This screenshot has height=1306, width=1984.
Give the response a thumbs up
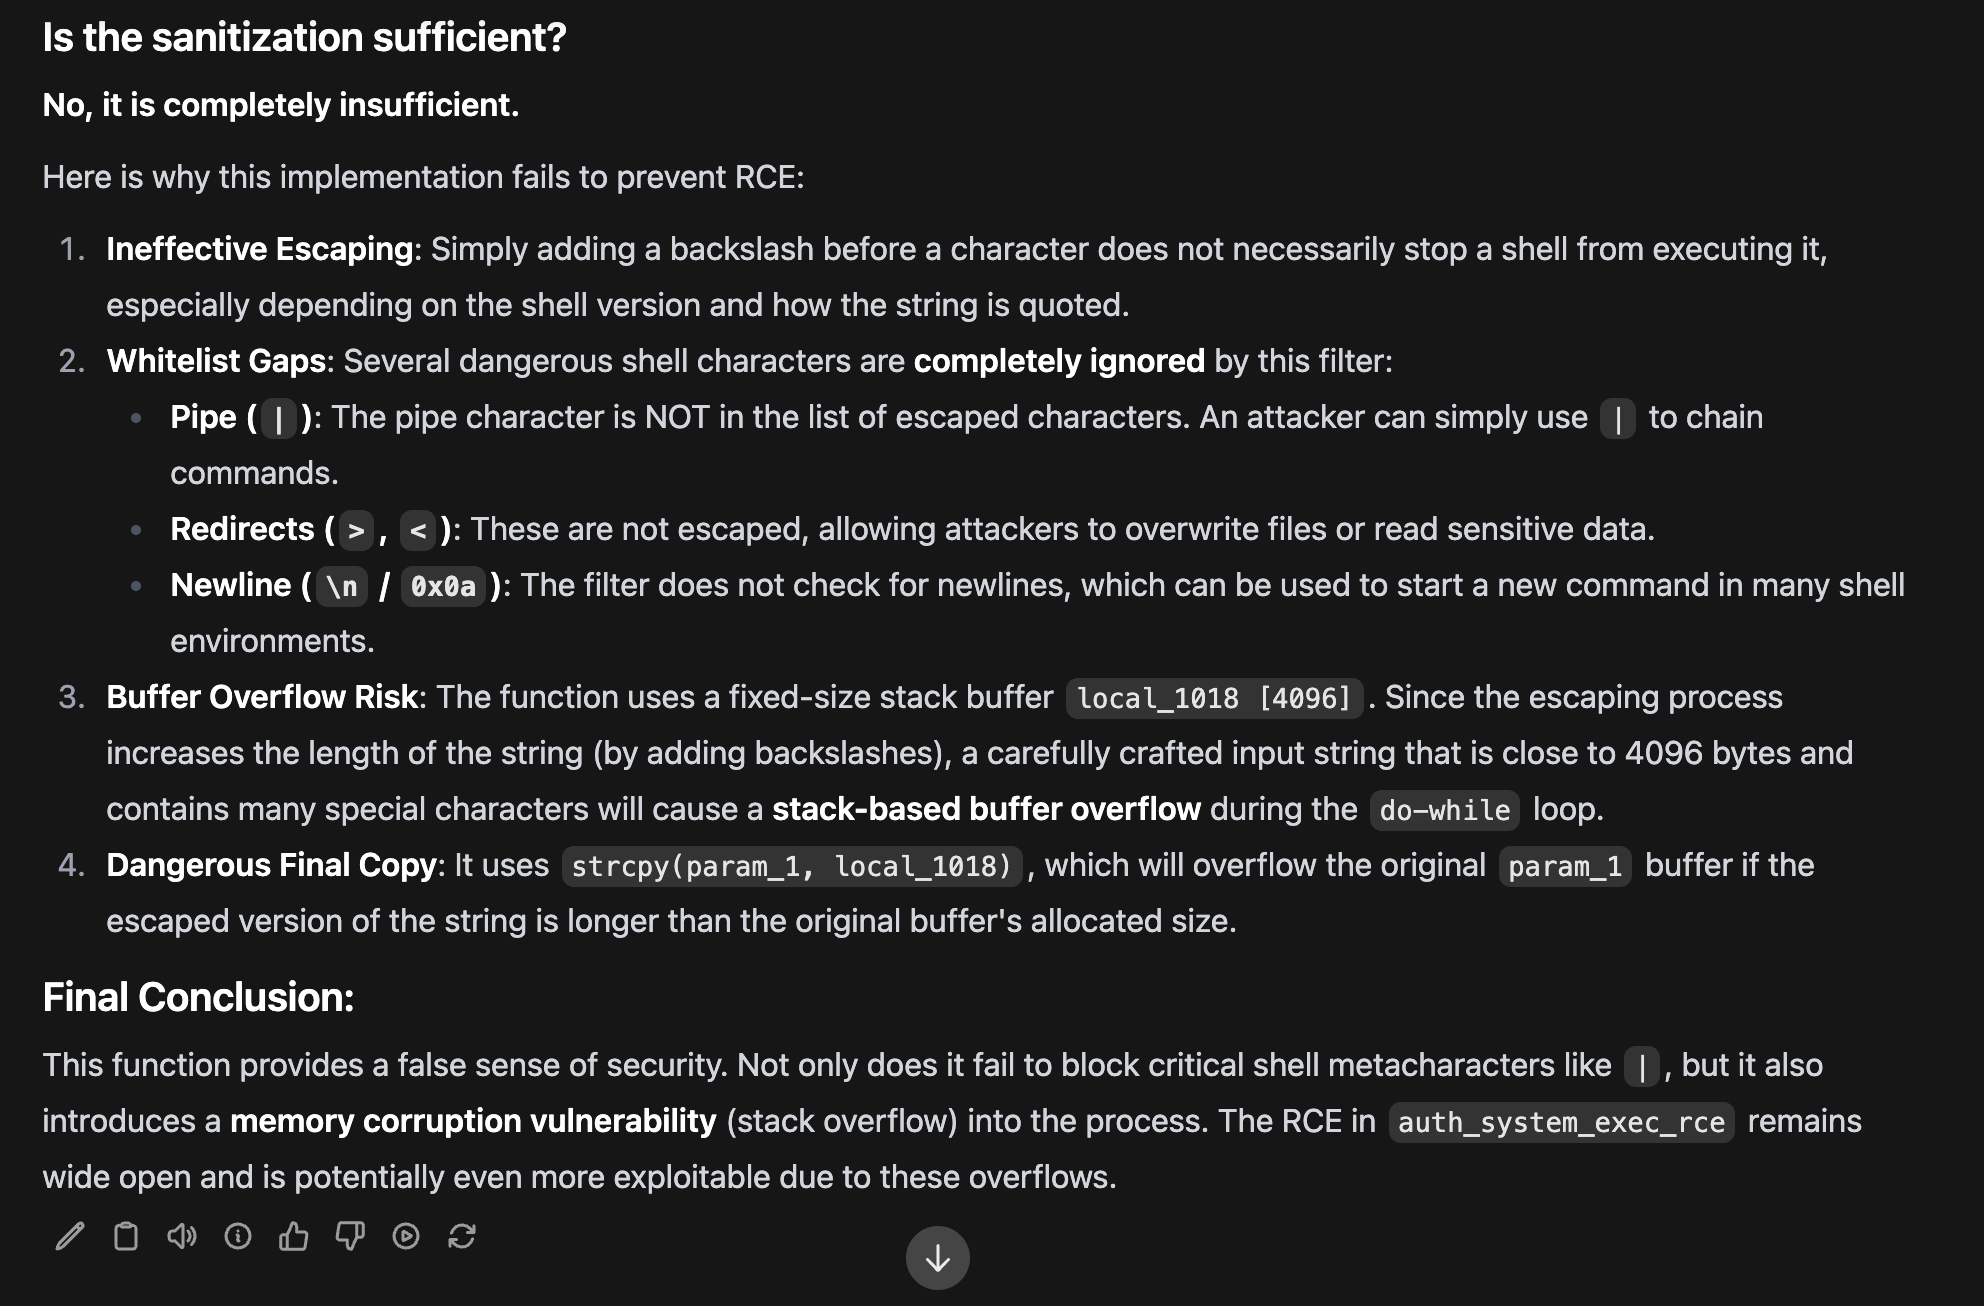[294, 1237]
